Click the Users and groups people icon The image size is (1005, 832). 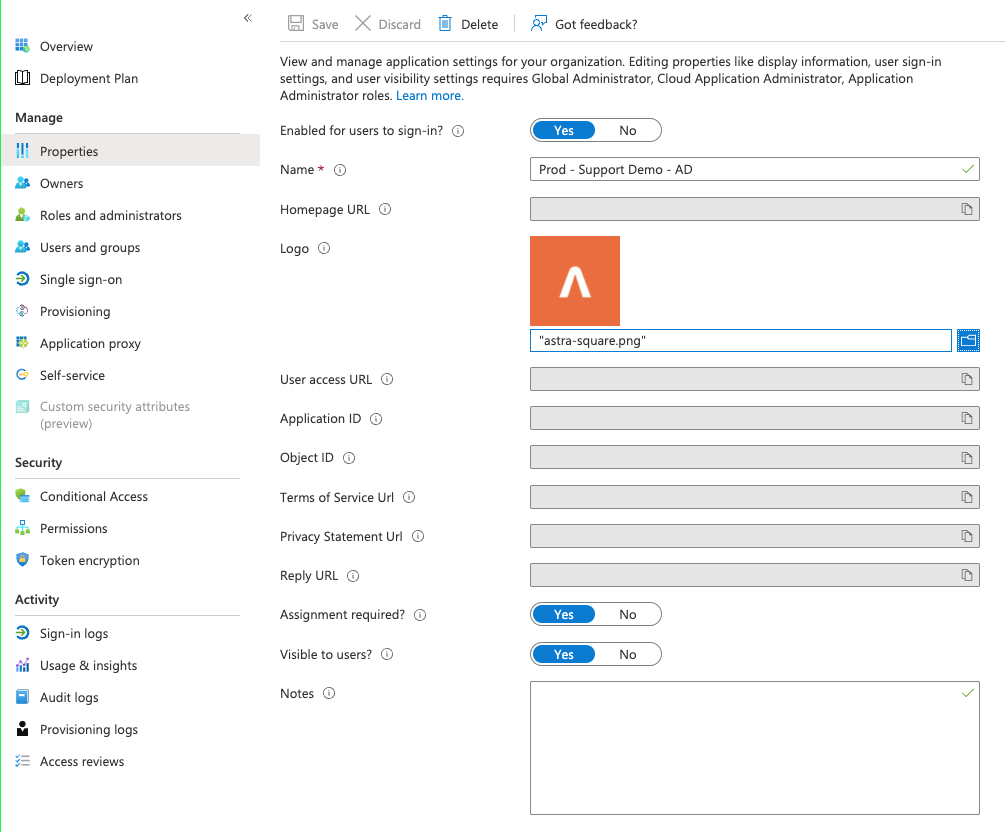(x=22, y=247)
